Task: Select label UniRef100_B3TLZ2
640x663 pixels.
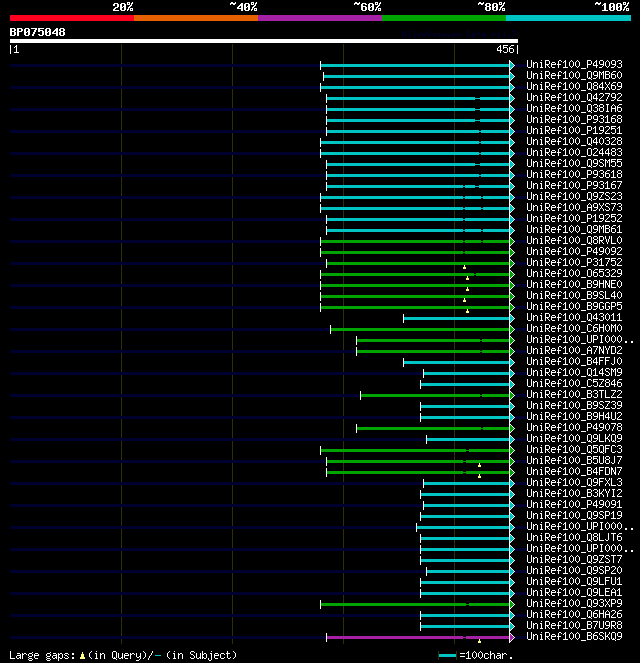Action: tap(574, 394)
